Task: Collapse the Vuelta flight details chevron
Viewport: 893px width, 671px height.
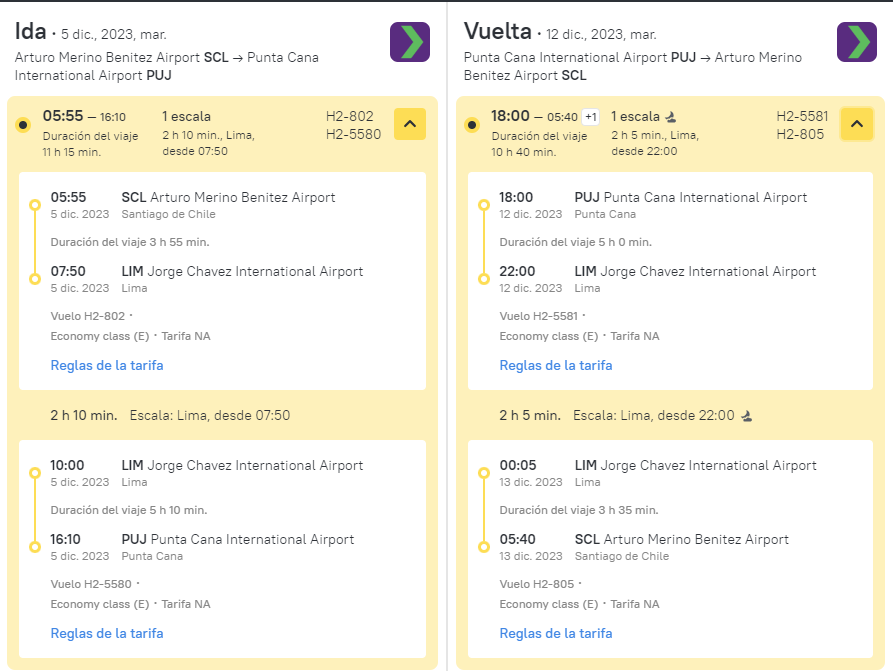Action: point(857,124)
